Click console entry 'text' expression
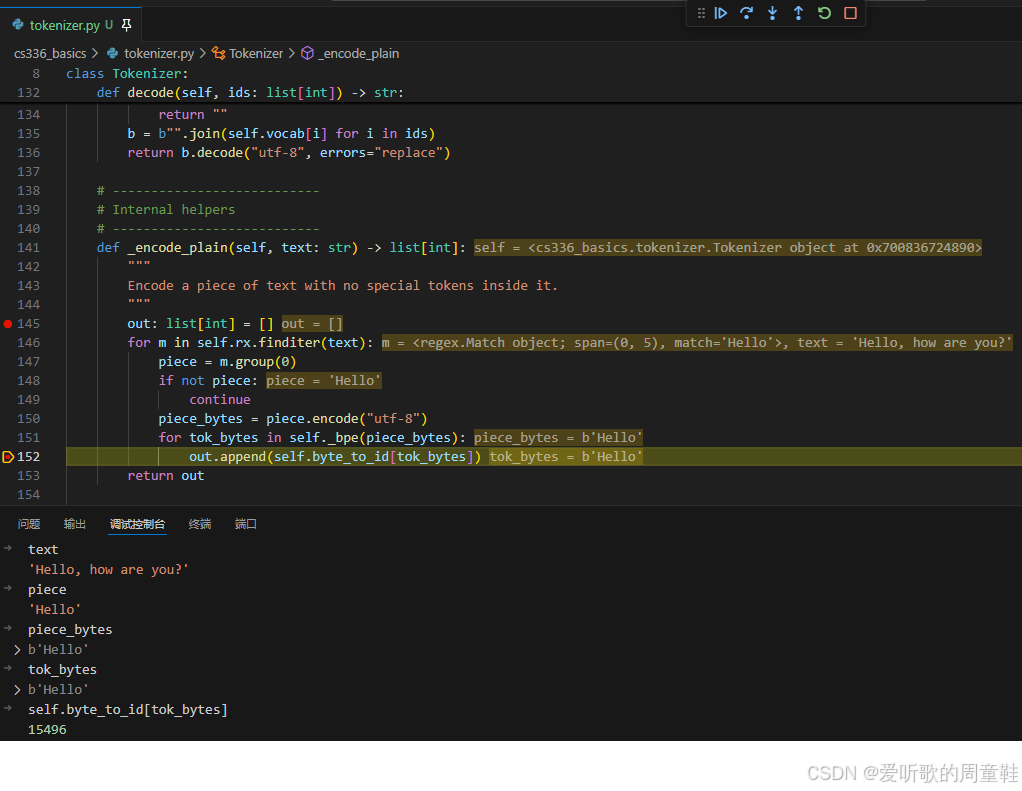This screenshot has height=791, width=1022. point(43,549)
